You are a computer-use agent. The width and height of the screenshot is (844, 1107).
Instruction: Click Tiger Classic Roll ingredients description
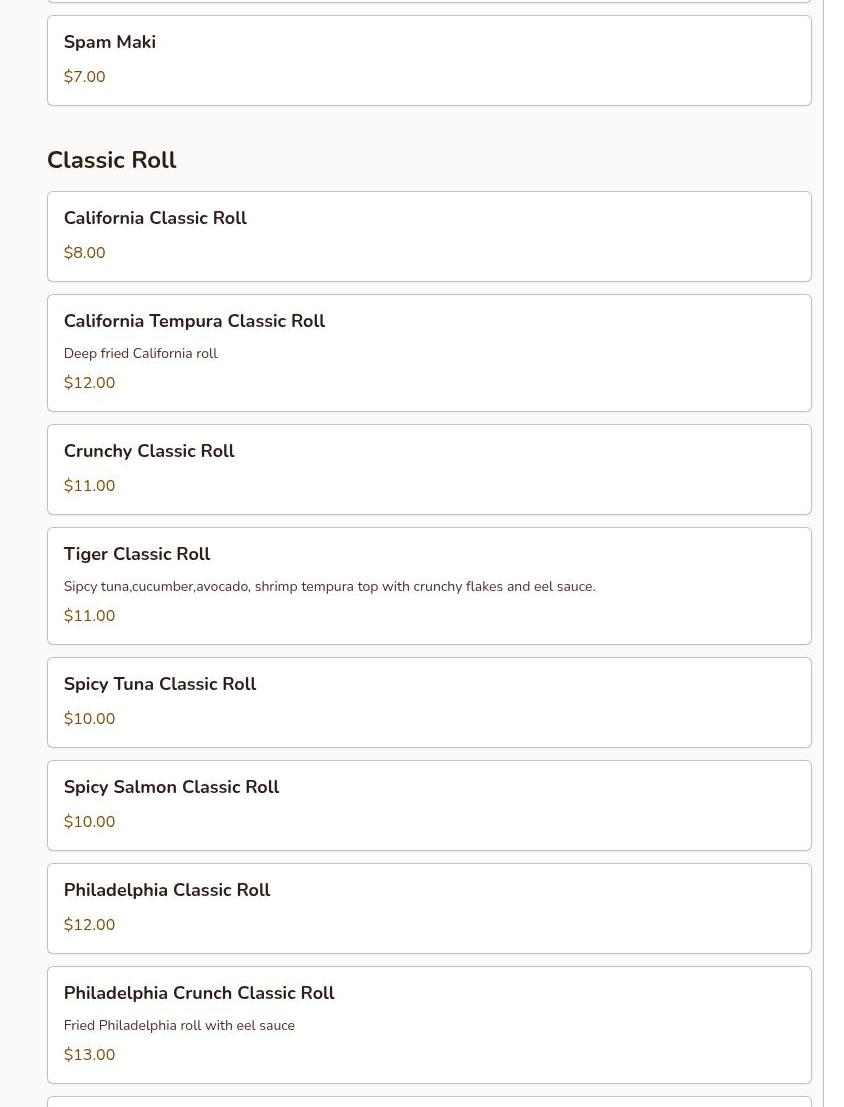329,586
